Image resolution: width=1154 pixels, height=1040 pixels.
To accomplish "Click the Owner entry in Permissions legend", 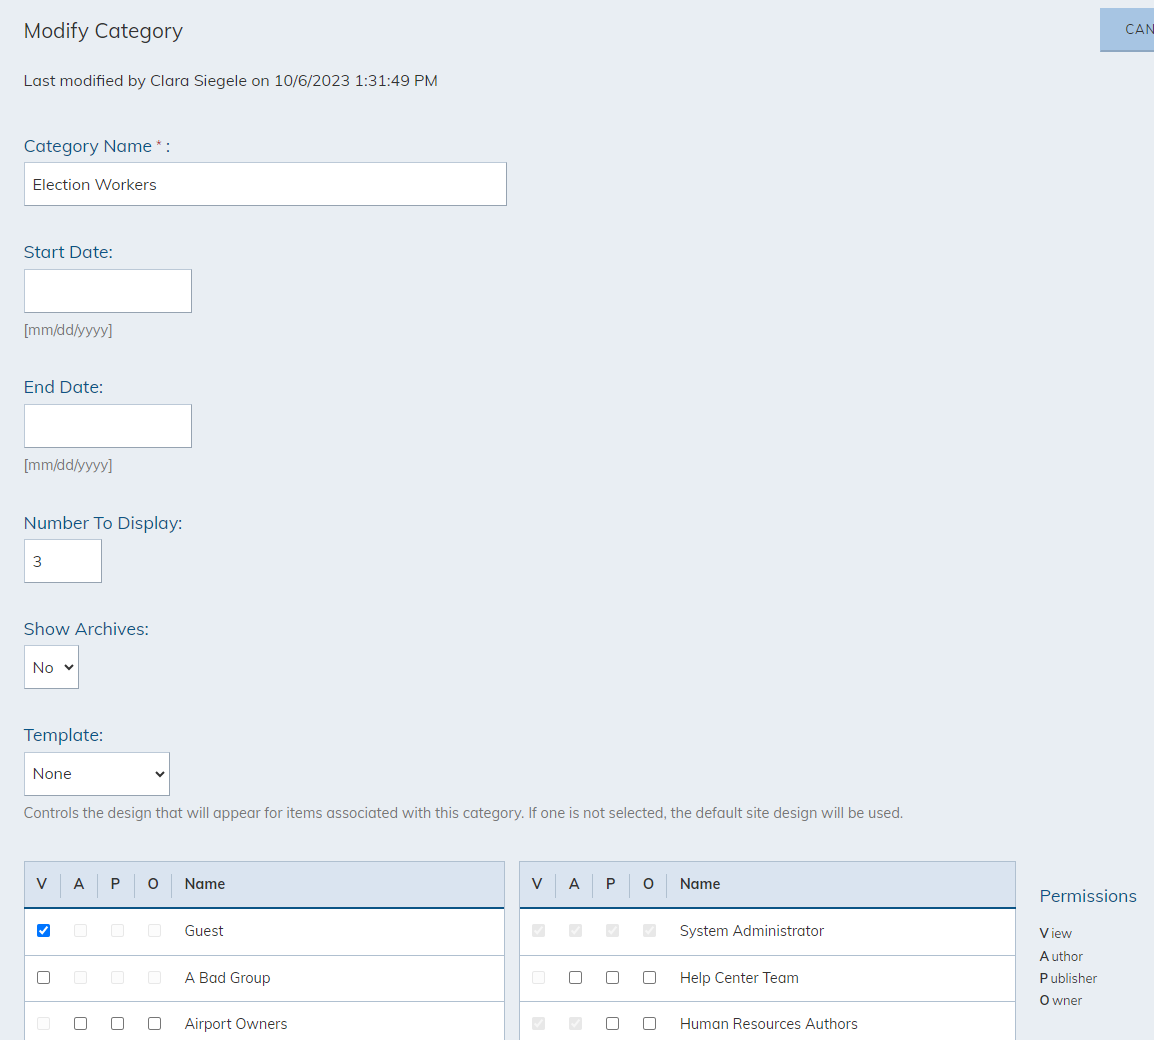I will coord(1061,1000).
